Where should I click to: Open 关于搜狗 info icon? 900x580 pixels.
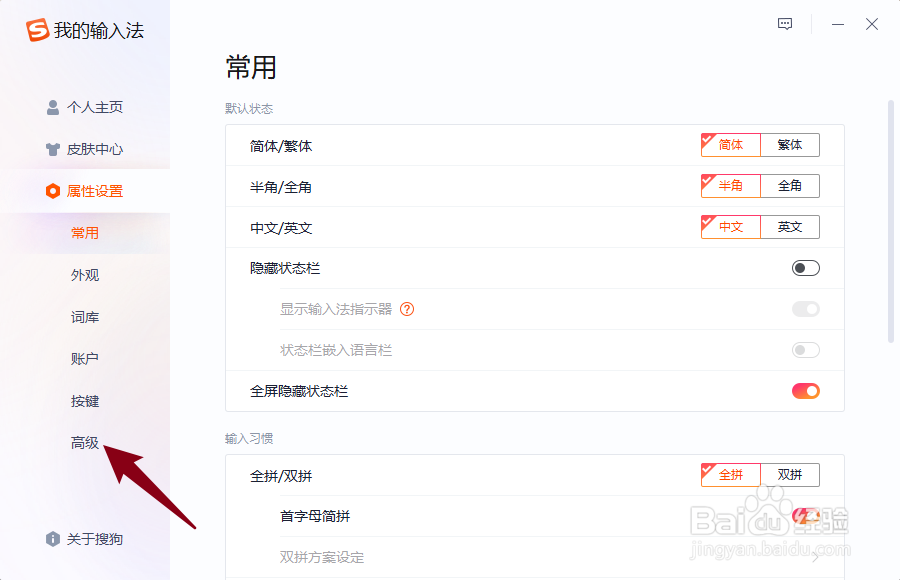(x=53, y=539)
